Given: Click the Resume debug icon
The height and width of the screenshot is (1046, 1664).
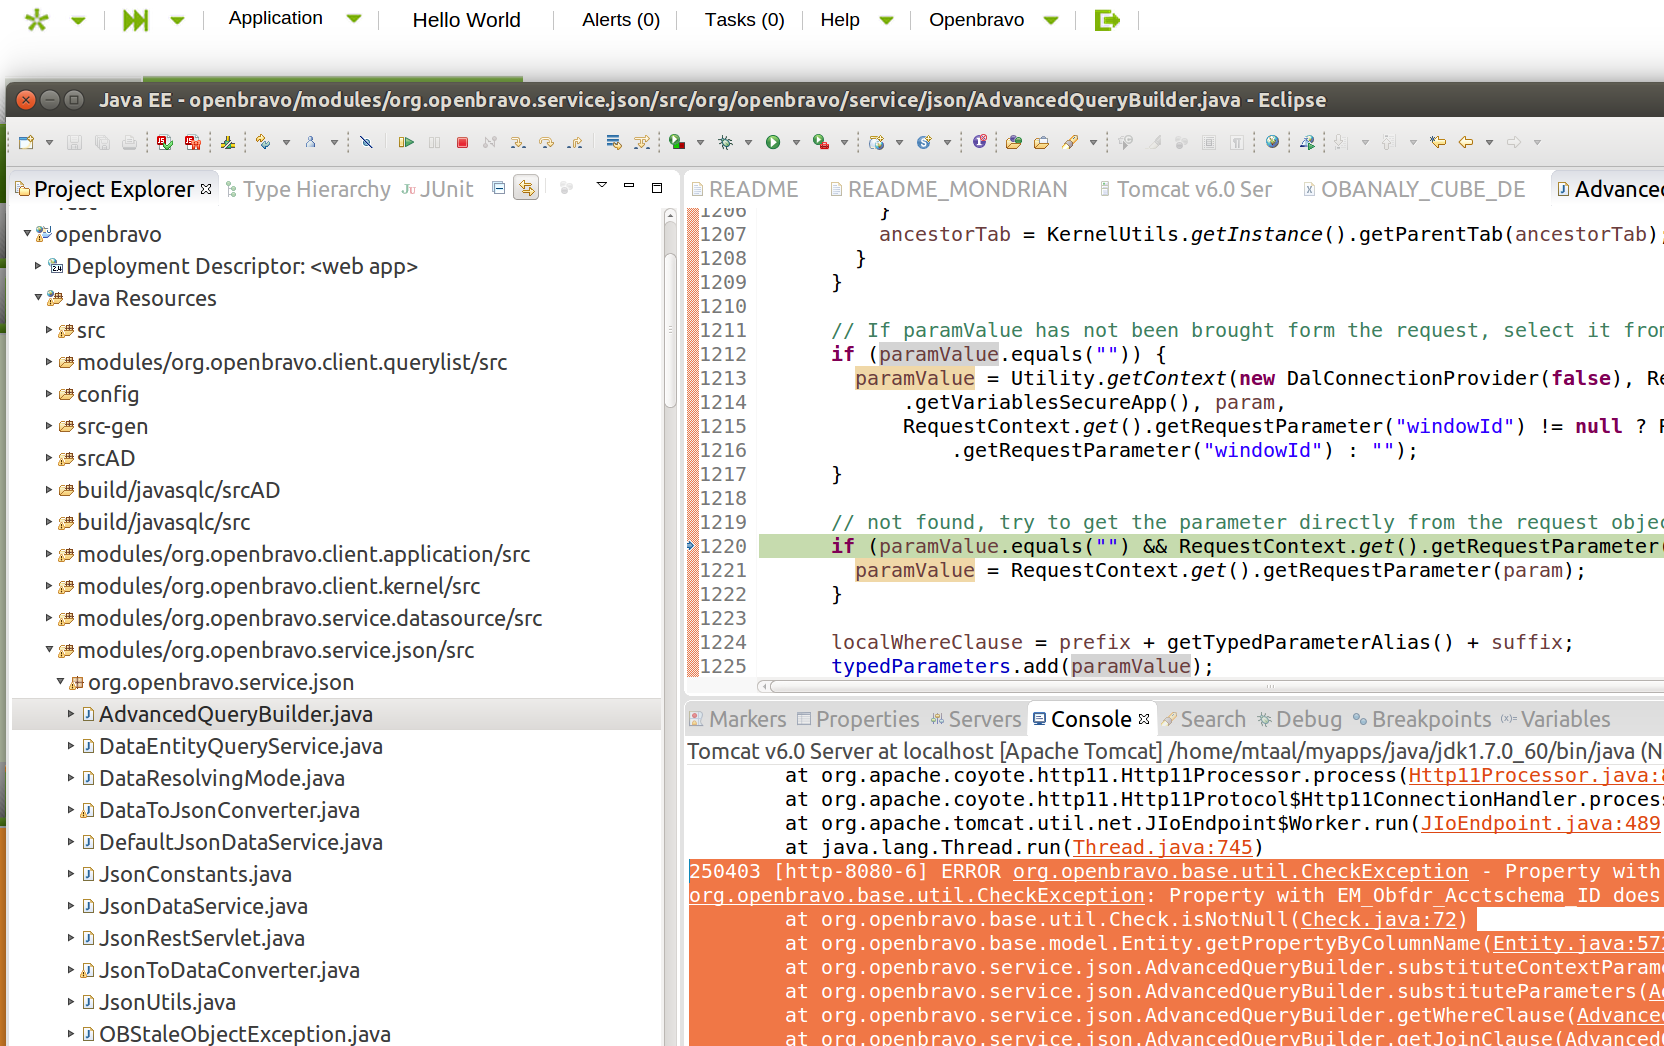Looking at the screenshot, I should pyautogui.click(x=406, y=143).
